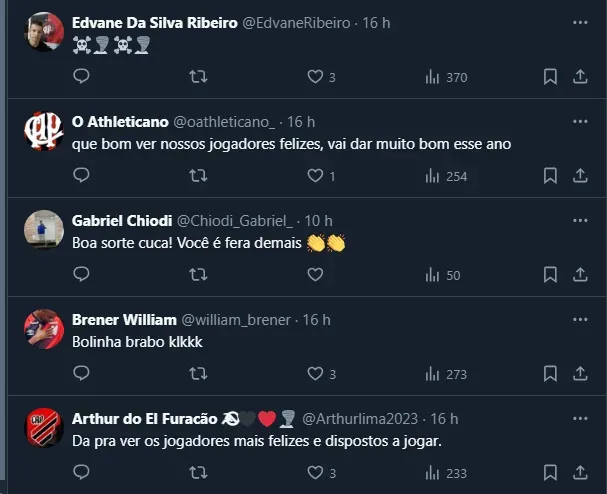This screenshot has height=494, width=607.
Task: Open the 16 h timestamp on Edvane's tweet
Action: coord(376,22)
